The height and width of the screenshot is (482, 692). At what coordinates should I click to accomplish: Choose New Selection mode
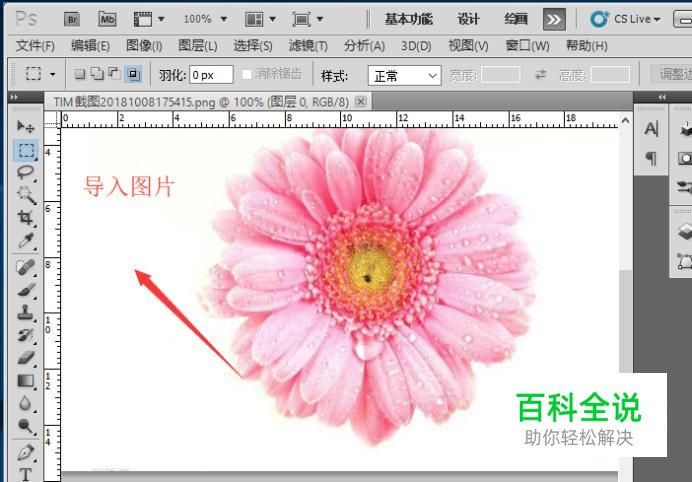coord(79,74)
